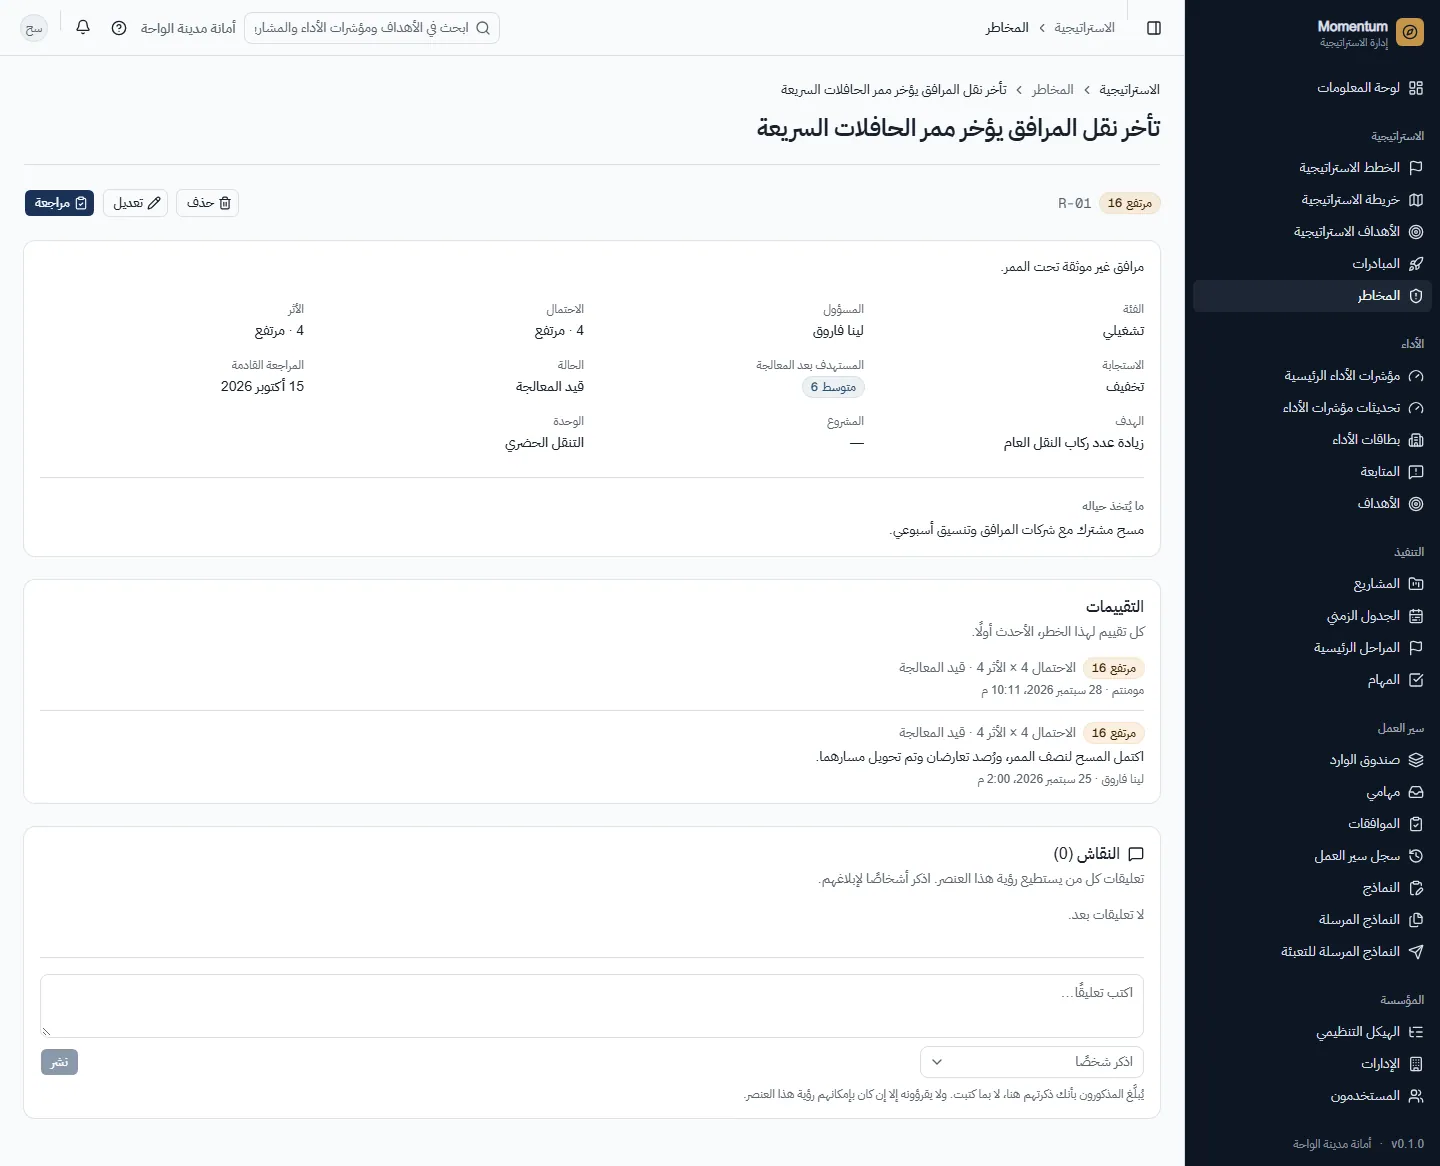Open الموافقات sidebar menu item
The height and width of the screenshot is (1166, 1440).
[1312, 824]
